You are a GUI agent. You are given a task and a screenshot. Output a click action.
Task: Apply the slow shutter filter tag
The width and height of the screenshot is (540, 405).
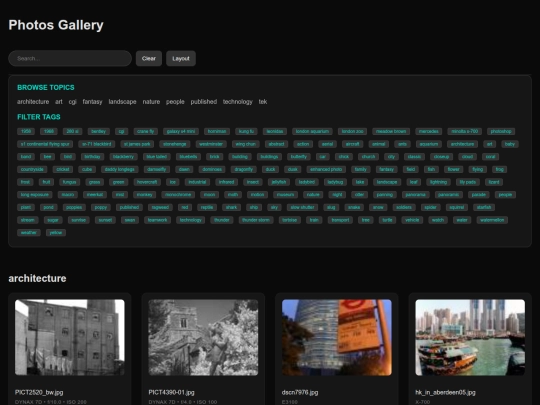302,207
